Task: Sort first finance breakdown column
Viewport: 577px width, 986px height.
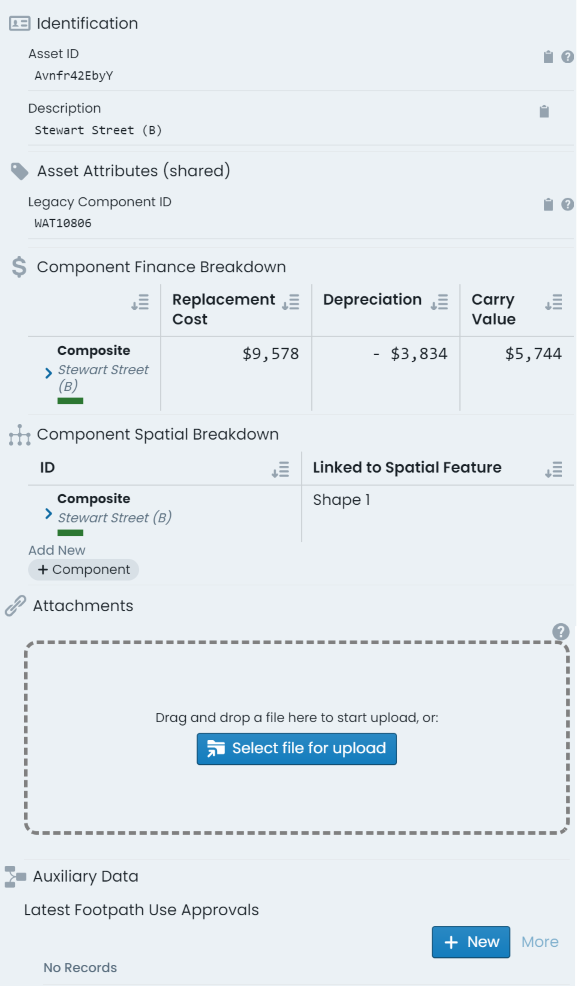Action: point(140,302)
